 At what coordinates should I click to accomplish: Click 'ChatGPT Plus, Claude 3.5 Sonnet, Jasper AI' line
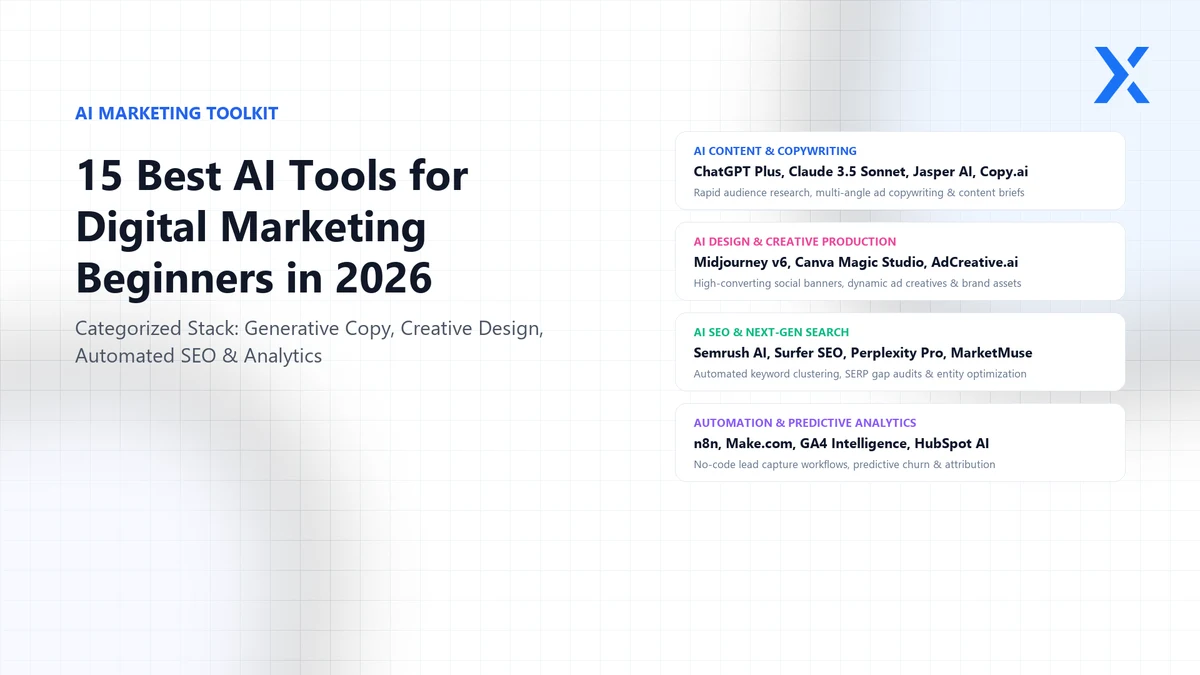pyautogui.click(x=861, y=172)
